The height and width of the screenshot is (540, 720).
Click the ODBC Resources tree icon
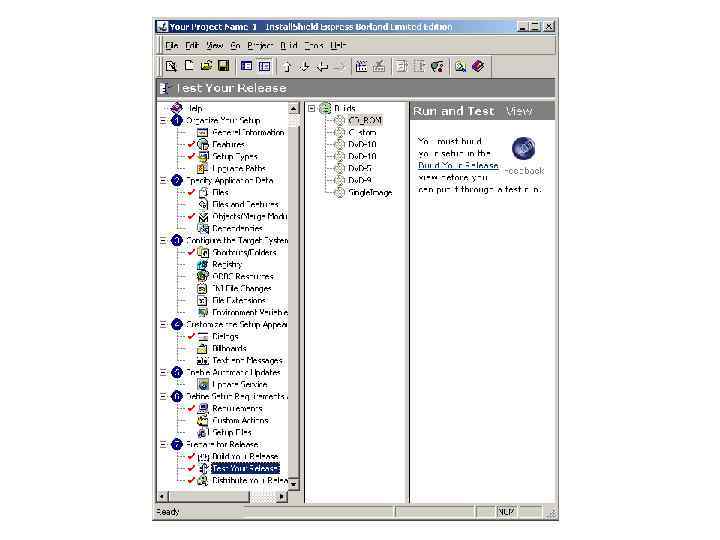[x=202, y=276]
